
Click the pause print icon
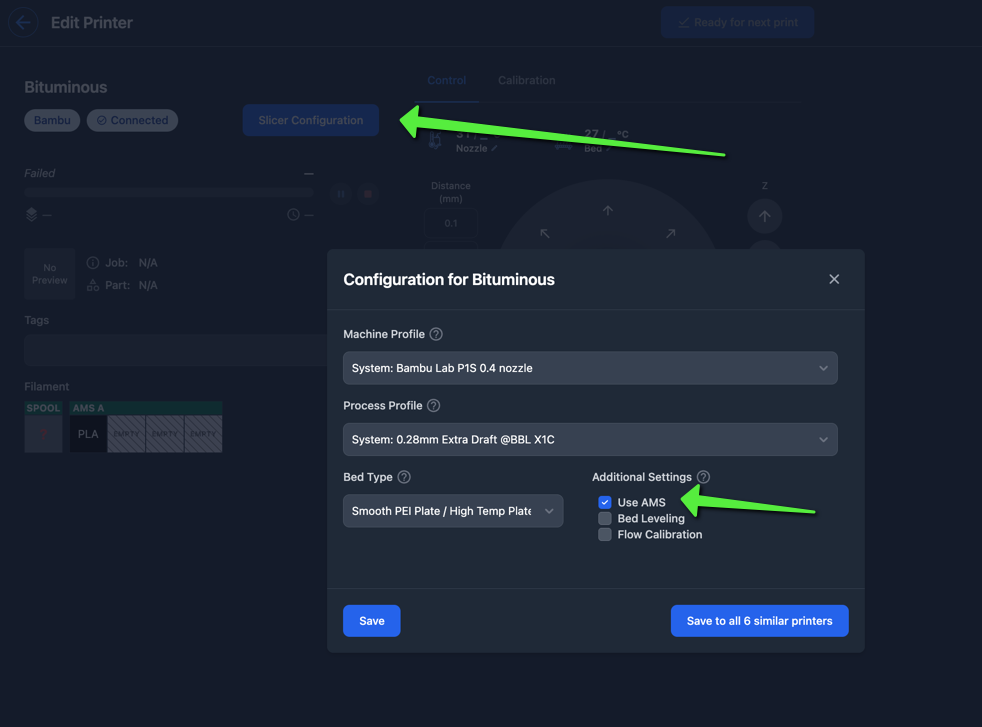click(x=341, y=194)
